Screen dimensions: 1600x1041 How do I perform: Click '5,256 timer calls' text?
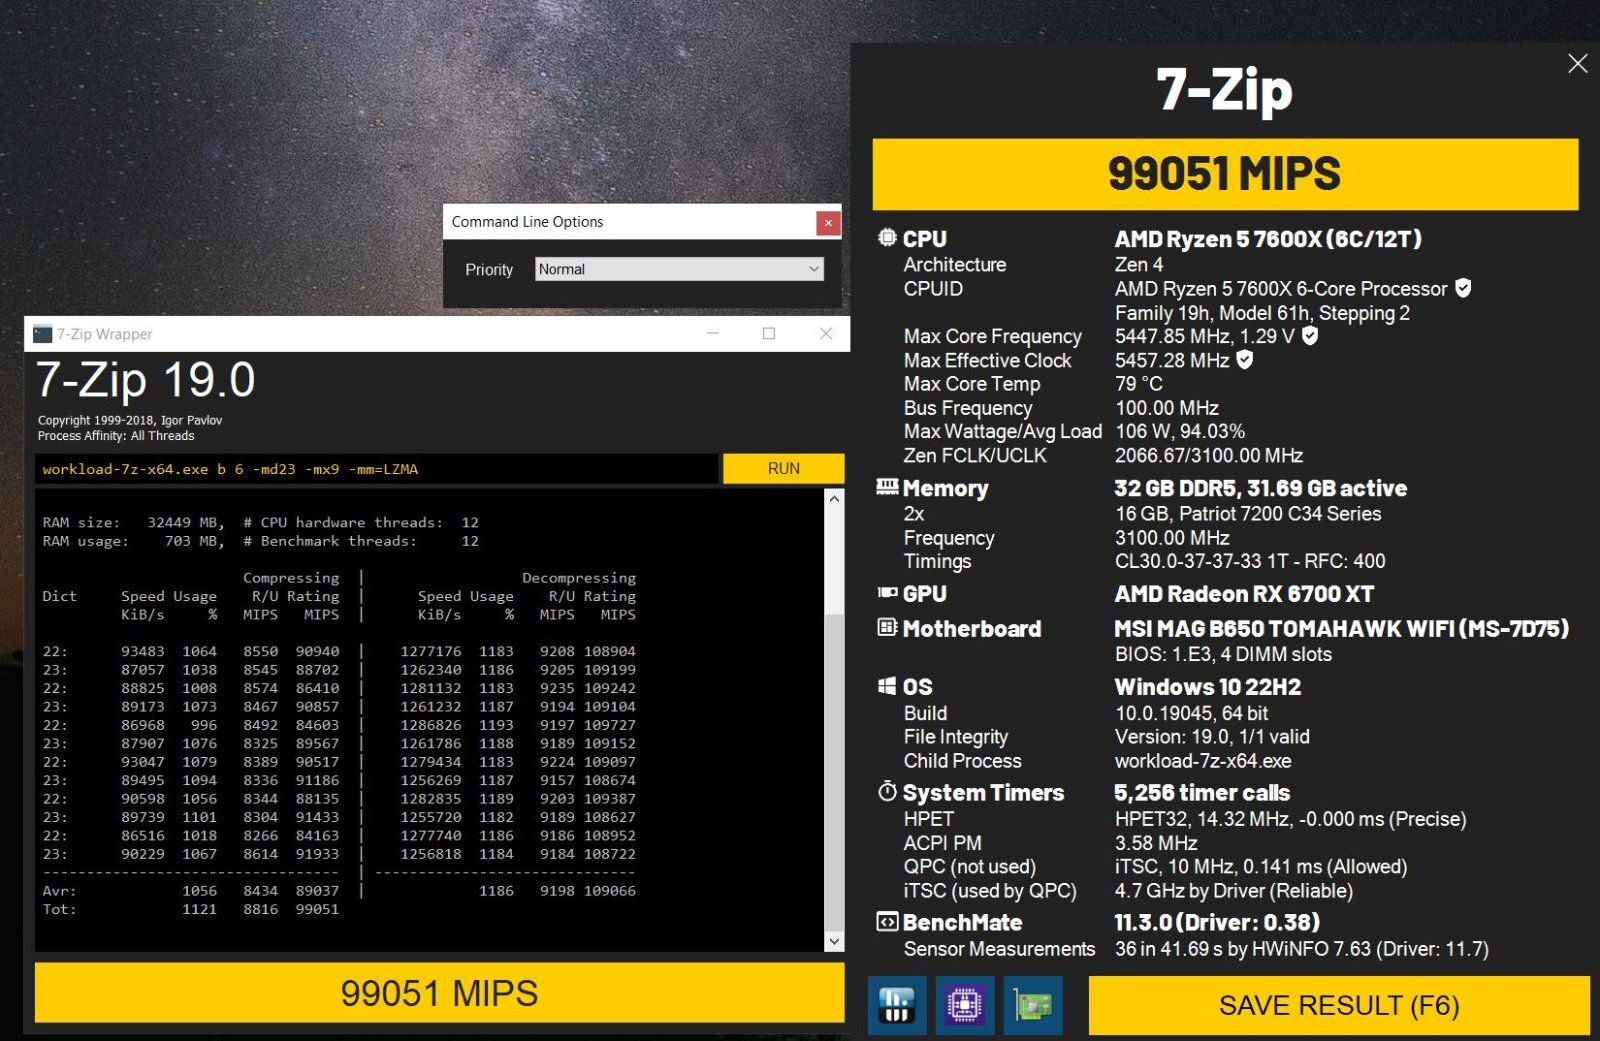click(1202, 793)
